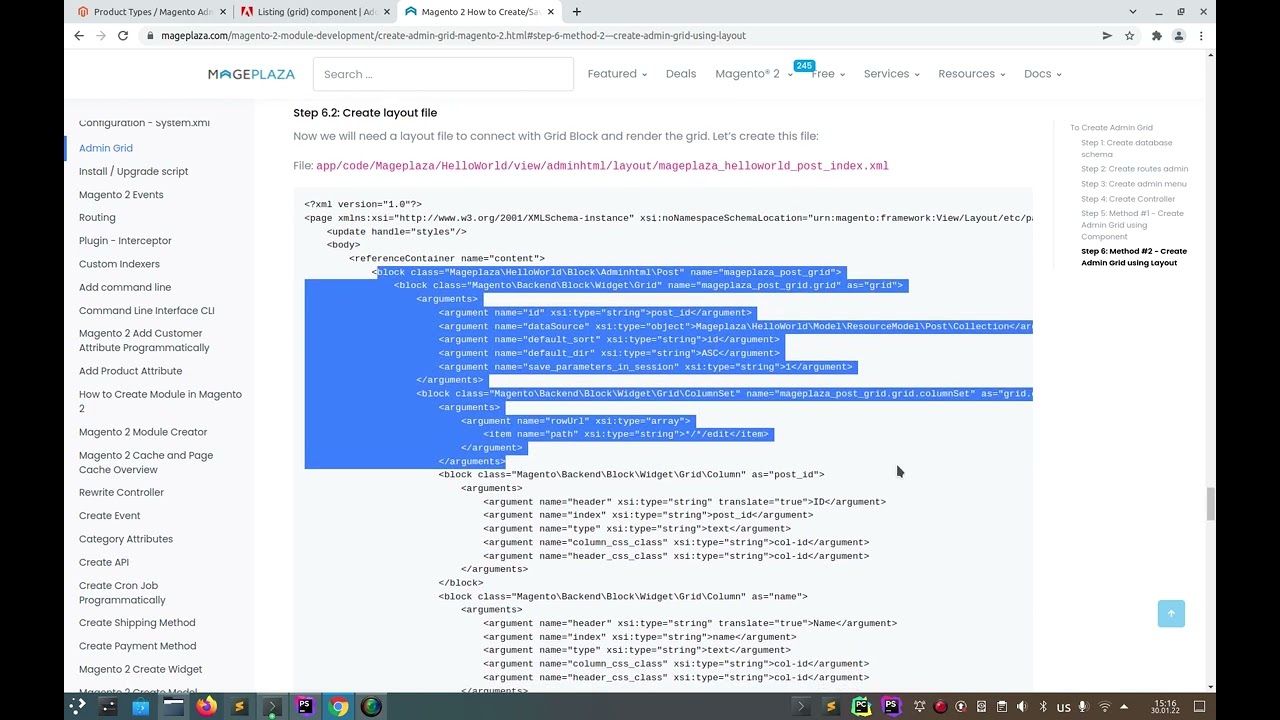Reload the page with the refresh icon
The image size is (1280, 720).
[x=123, y=36]
